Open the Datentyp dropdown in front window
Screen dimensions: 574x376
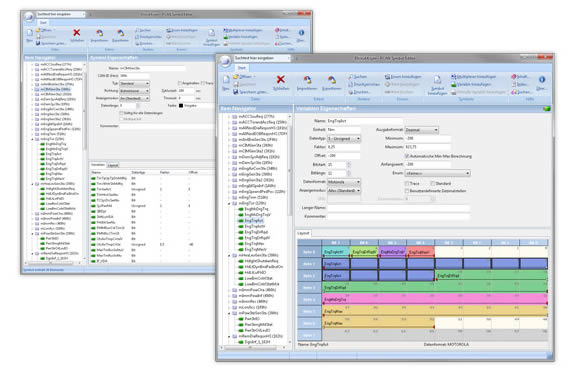(344, 138)
